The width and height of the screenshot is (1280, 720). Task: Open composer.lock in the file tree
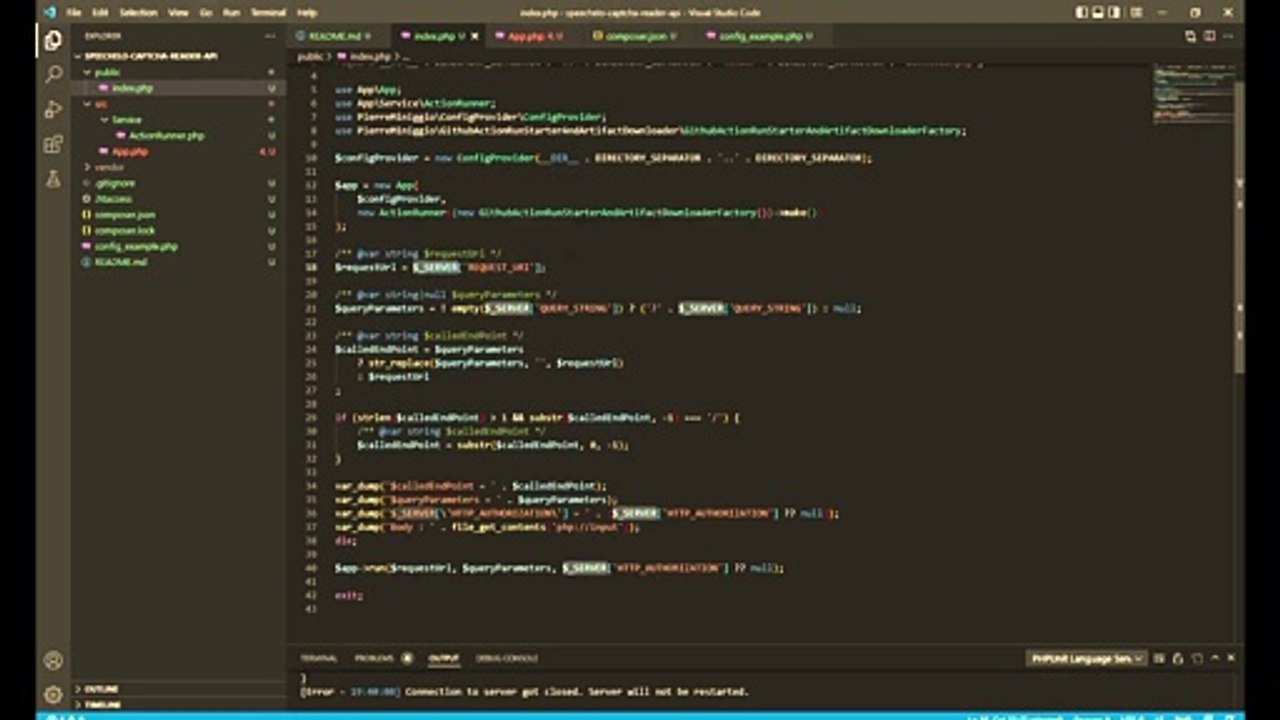pos(178,230)
